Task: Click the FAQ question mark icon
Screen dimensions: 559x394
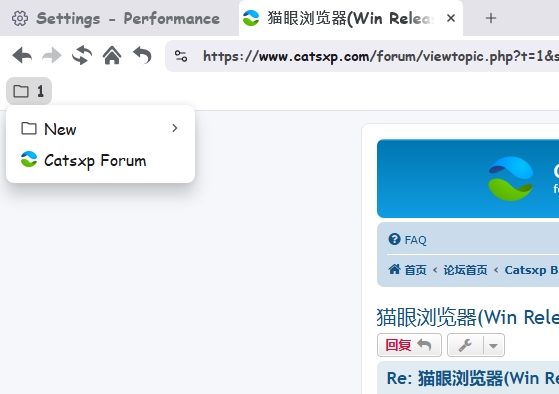Action: point(395,239)
